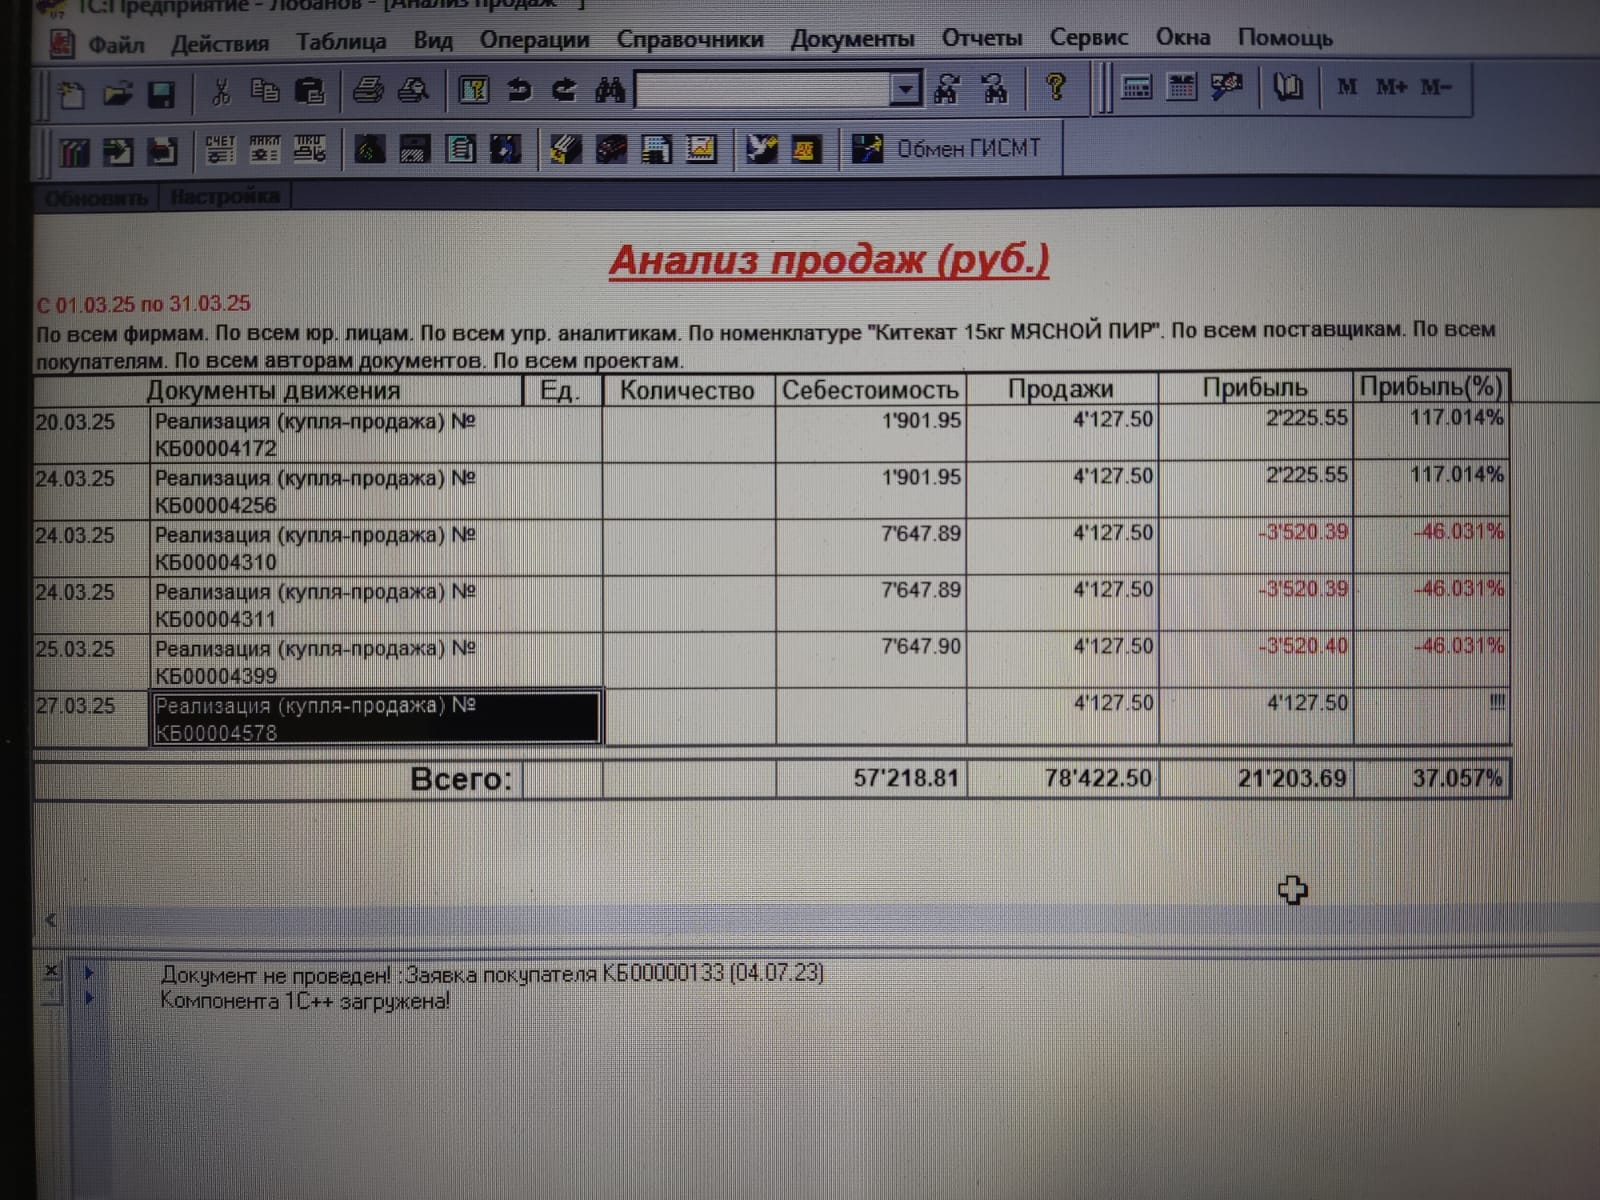Open print preview with magnifier icon

(413, 91)
